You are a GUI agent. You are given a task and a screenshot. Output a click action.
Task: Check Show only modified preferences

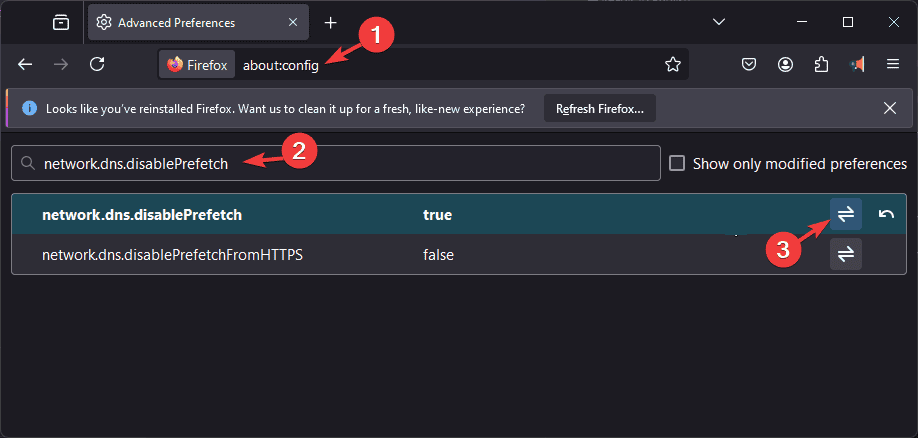(677, 163)
